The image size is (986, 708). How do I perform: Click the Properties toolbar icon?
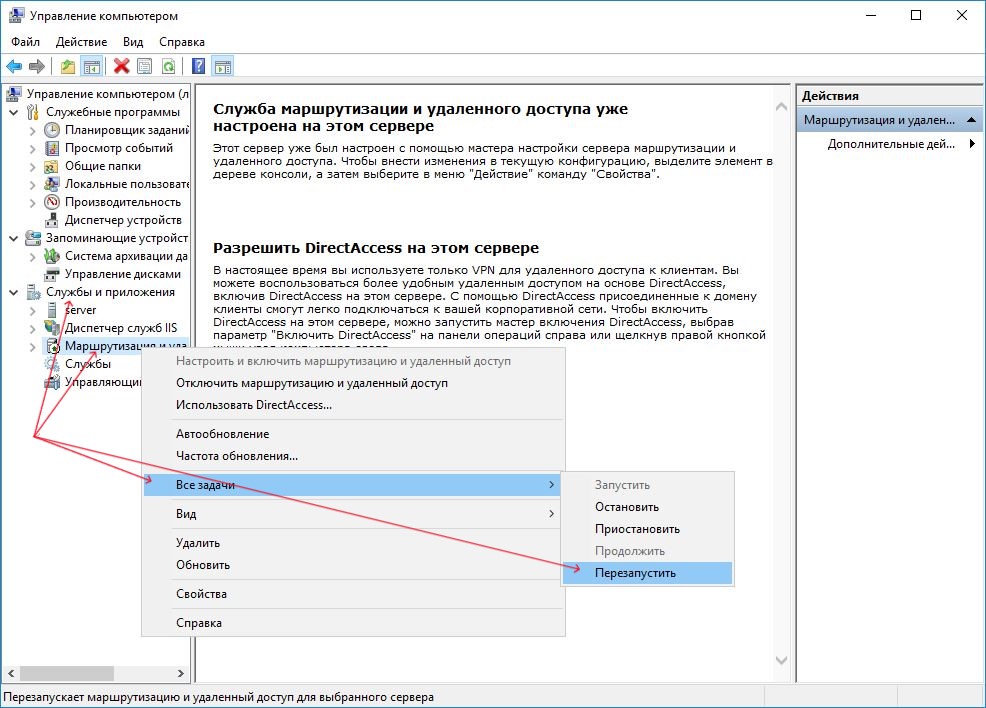tap(145, 66)
